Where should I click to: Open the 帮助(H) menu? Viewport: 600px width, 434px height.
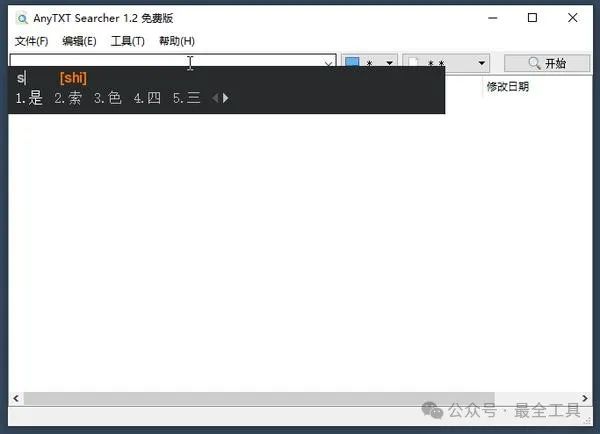tap(177, 41)
